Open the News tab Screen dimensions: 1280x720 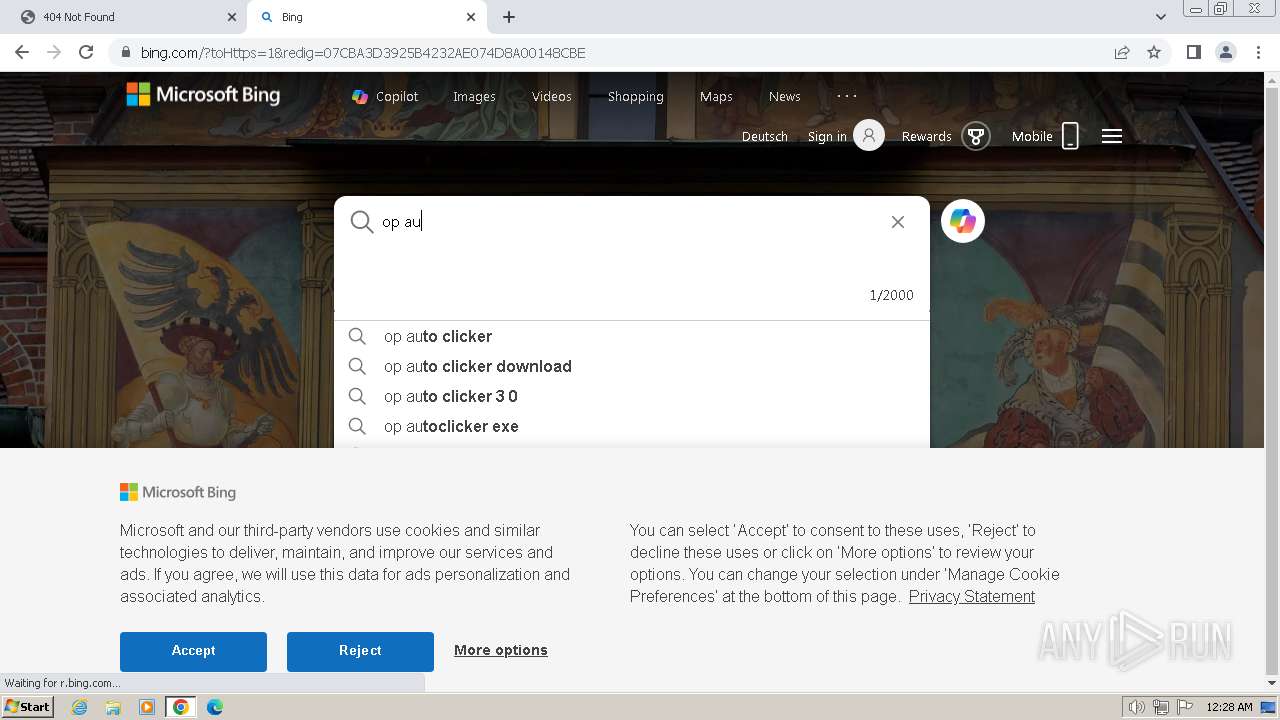(x=785, y=96)
